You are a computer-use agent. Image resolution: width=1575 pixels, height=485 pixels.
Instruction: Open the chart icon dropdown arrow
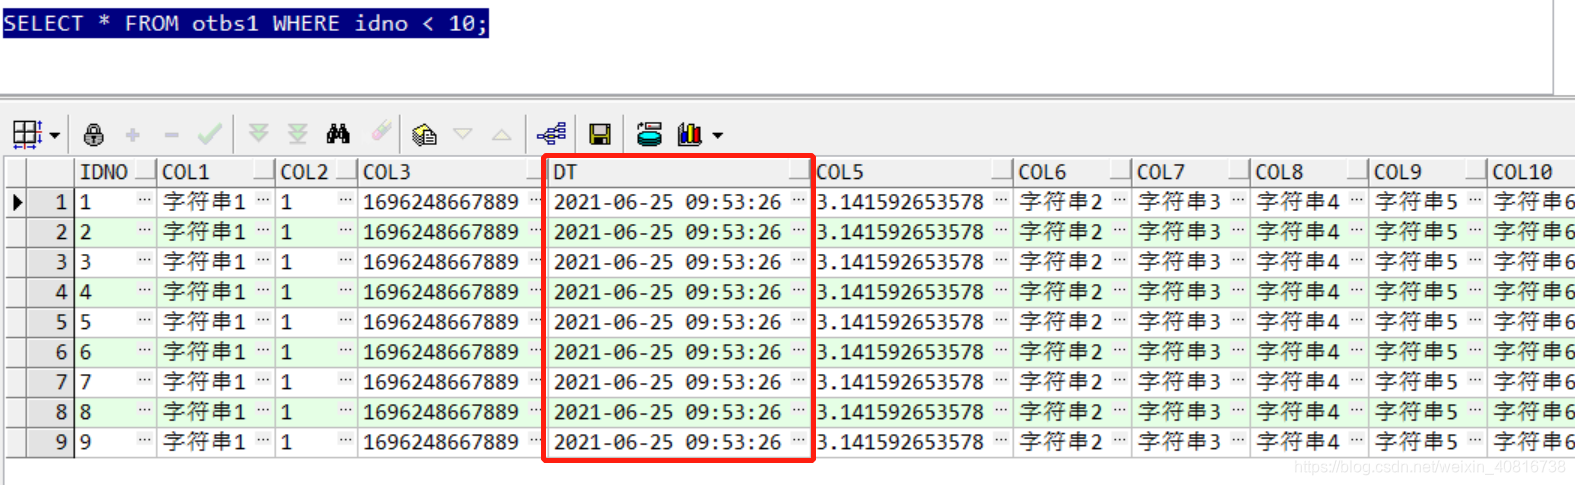pos(717,135)
